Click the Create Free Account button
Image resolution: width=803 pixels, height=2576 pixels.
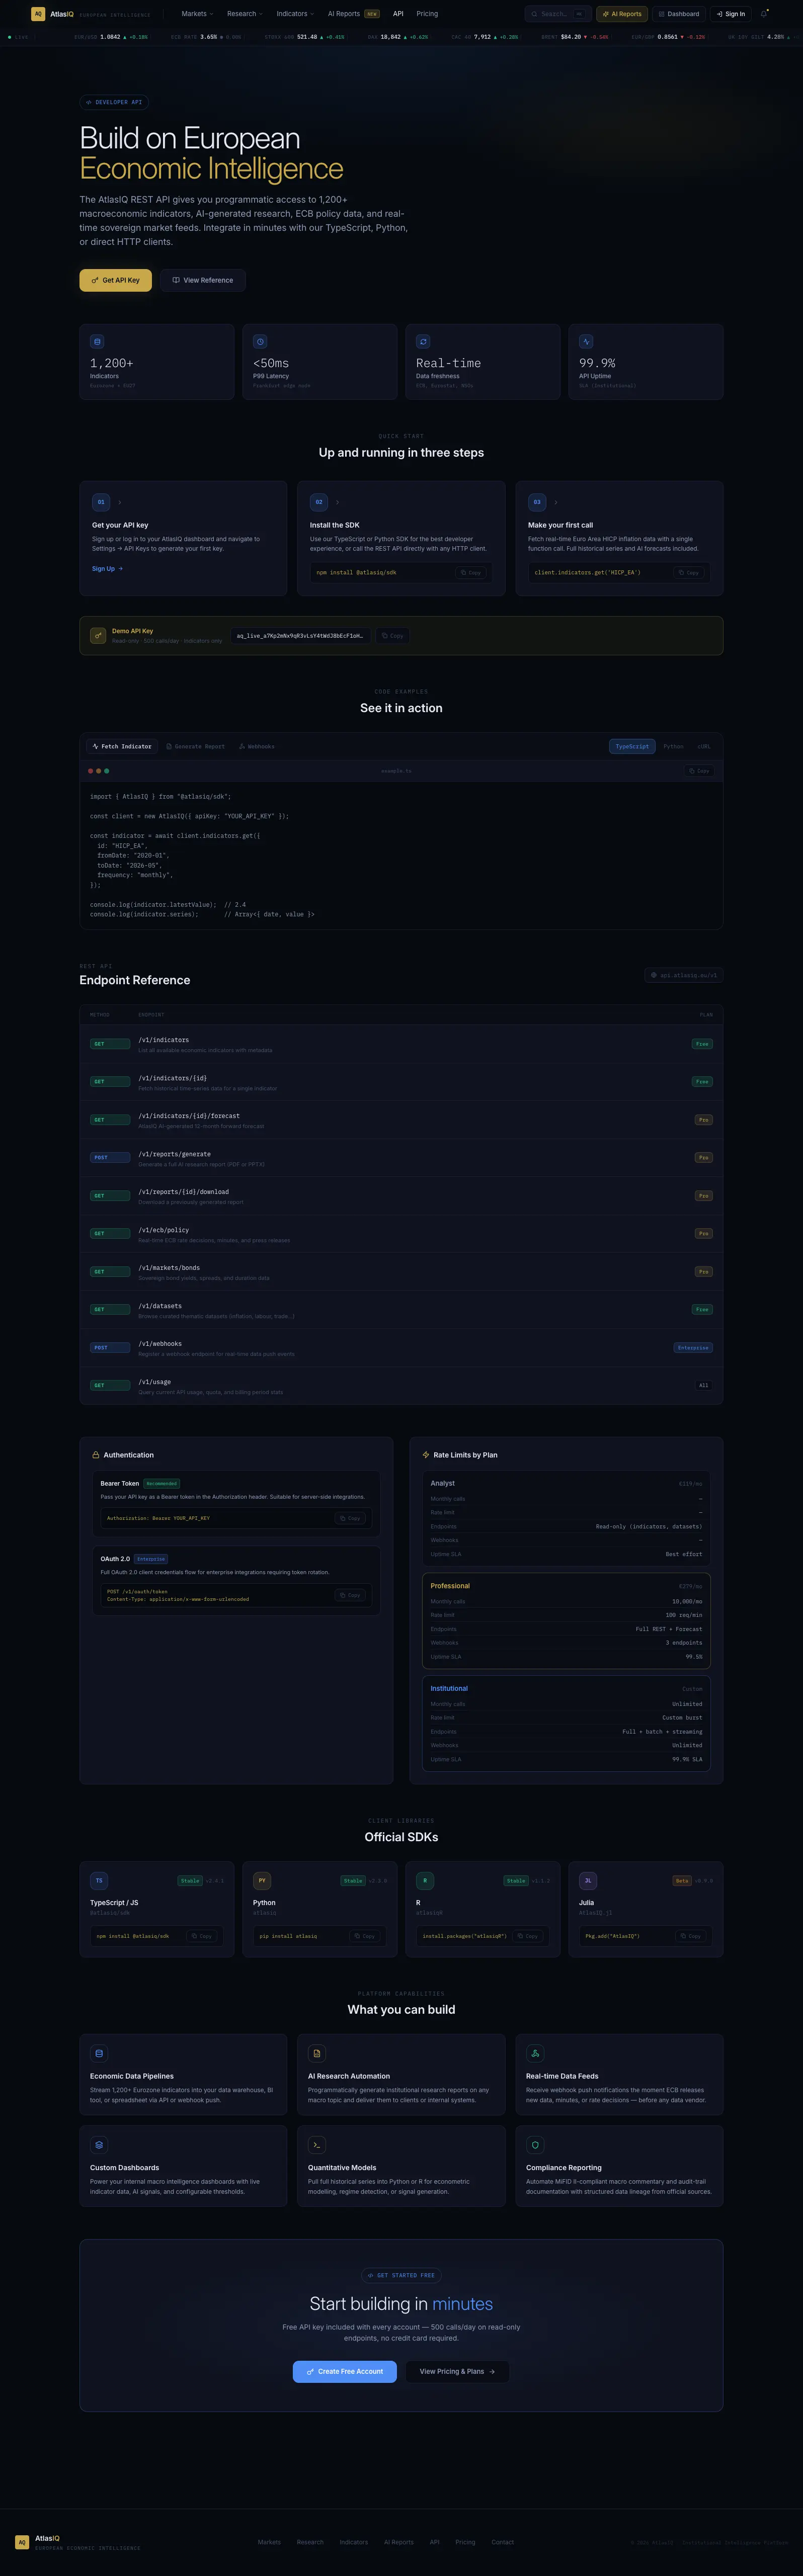(345, 2371)
